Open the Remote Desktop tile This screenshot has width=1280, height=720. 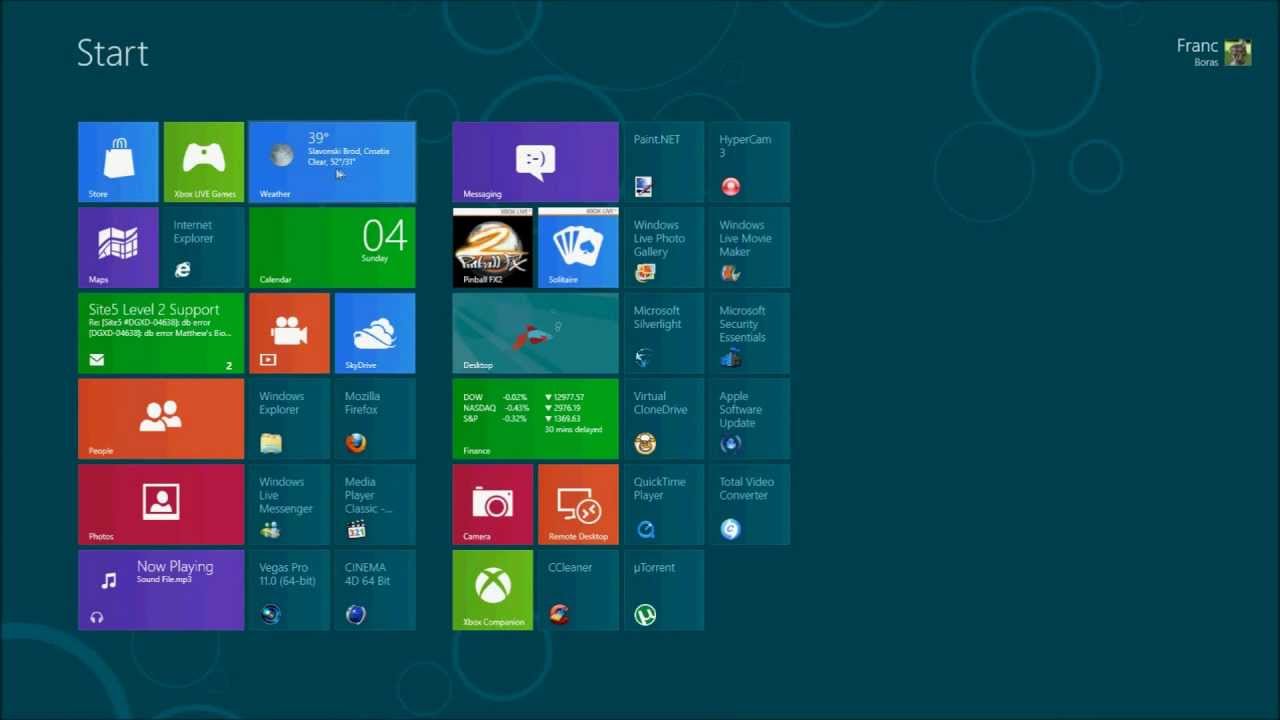click(578, 505)
